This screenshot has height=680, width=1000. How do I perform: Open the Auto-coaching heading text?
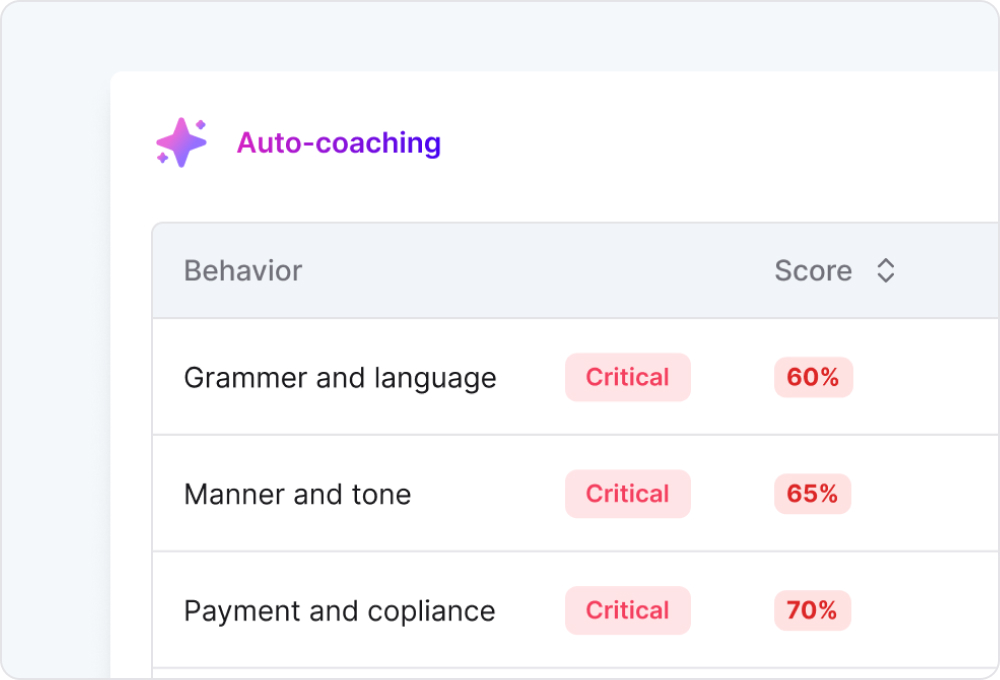click(x=339, y=143)
